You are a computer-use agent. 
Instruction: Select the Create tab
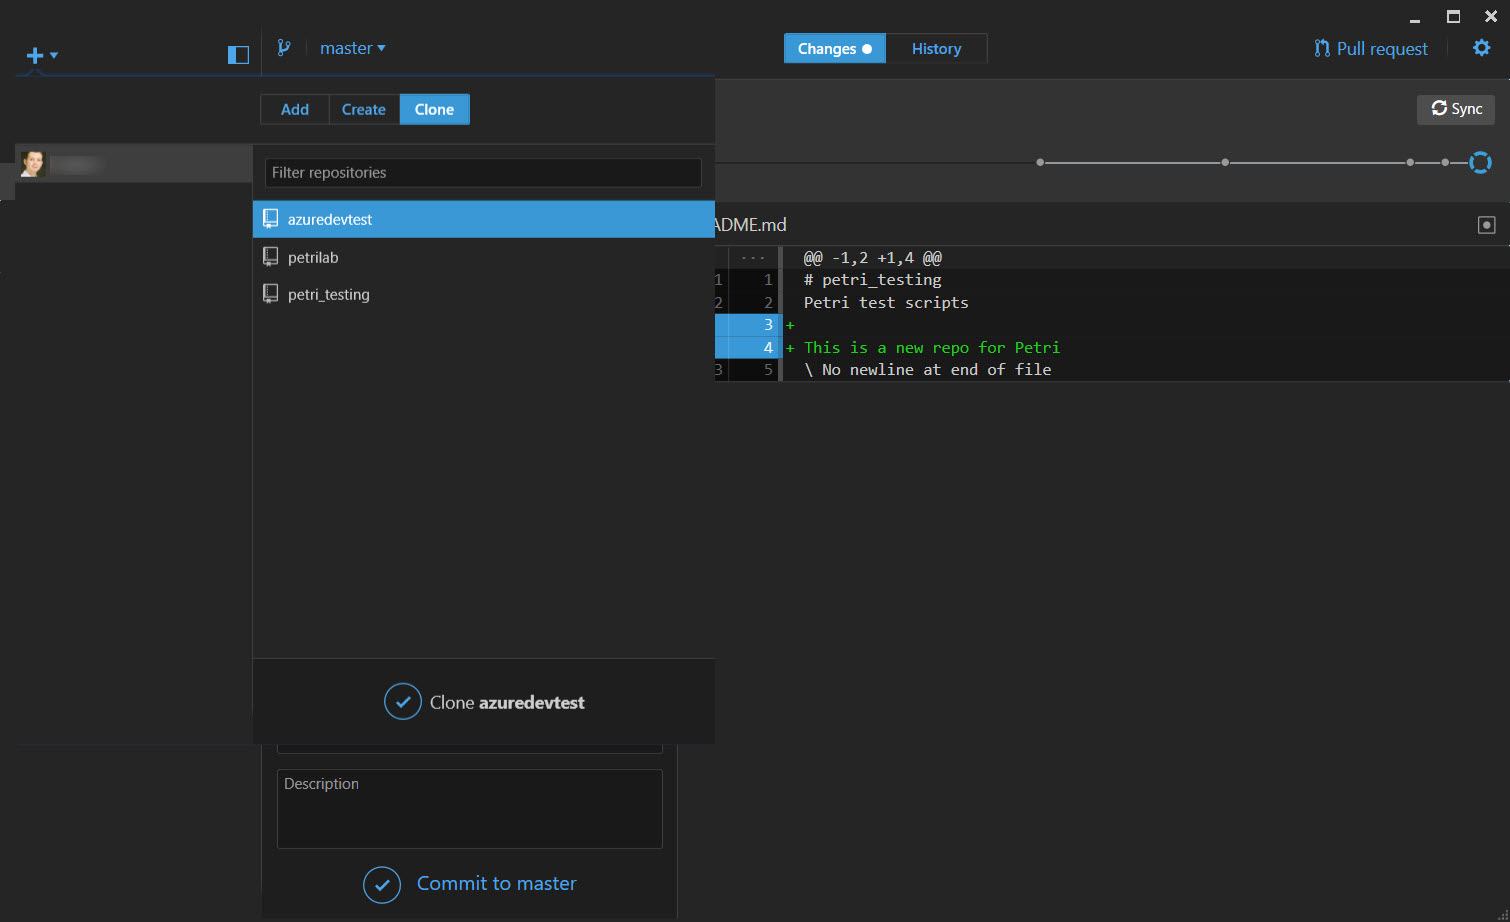click(364, 110)
